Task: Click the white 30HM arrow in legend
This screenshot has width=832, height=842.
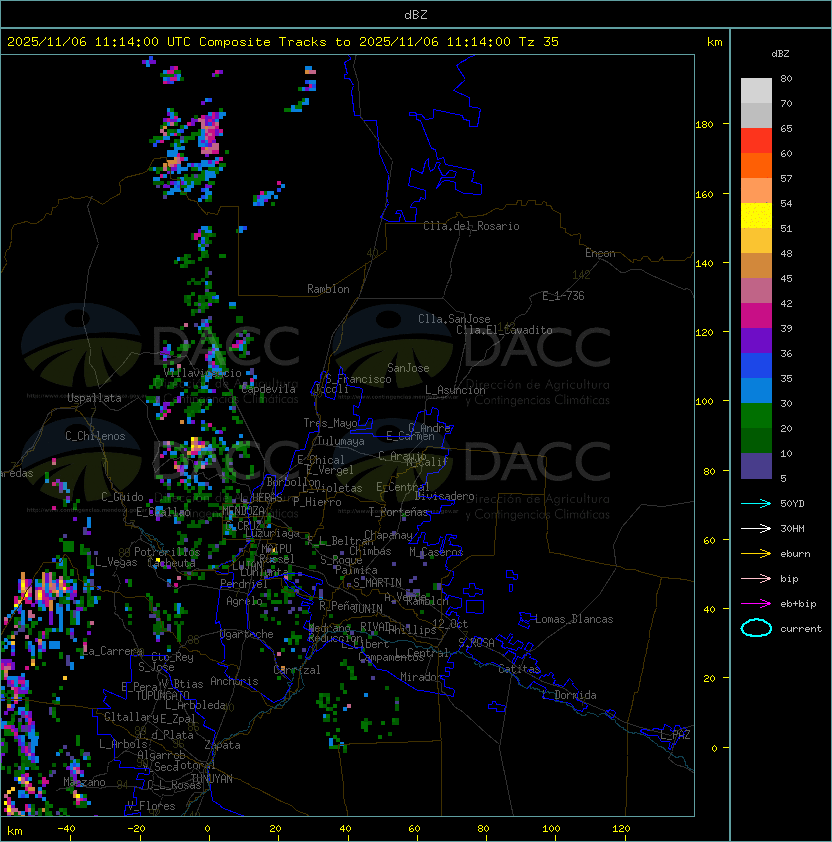Action: [756, 528]
